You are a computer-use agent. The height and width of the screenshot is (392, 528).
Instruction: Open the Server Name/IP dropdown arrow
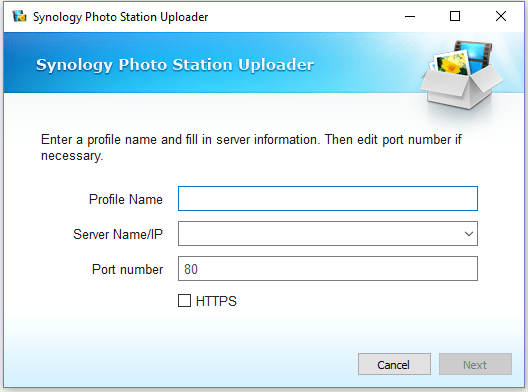469,234
